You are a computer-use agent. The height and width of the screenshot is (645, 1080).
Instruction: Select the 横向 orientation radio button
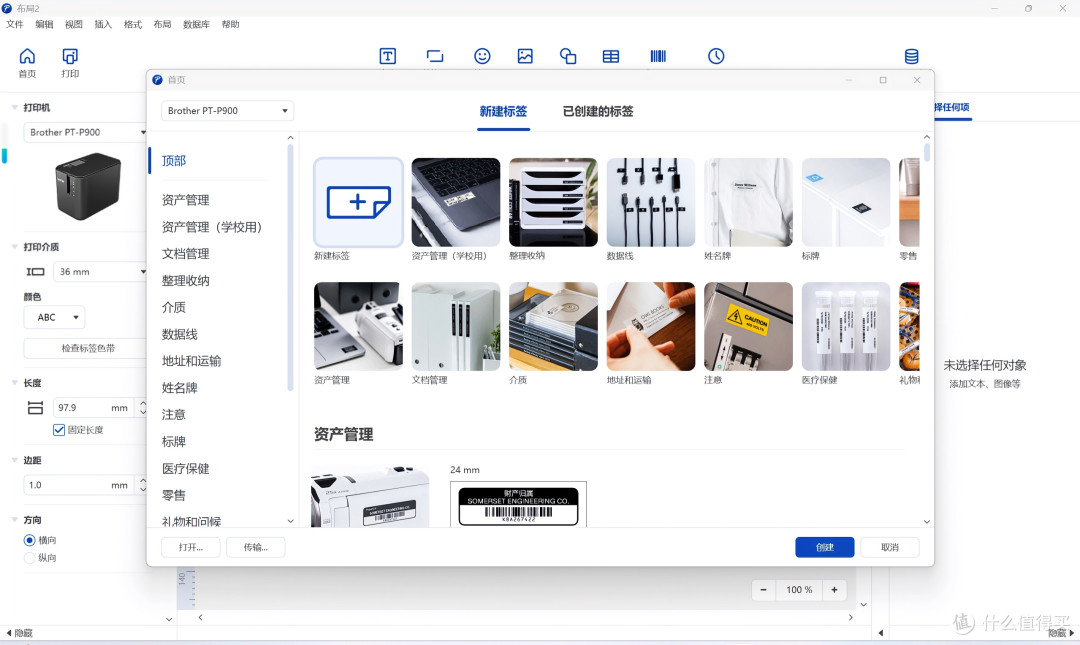point(30,540)
